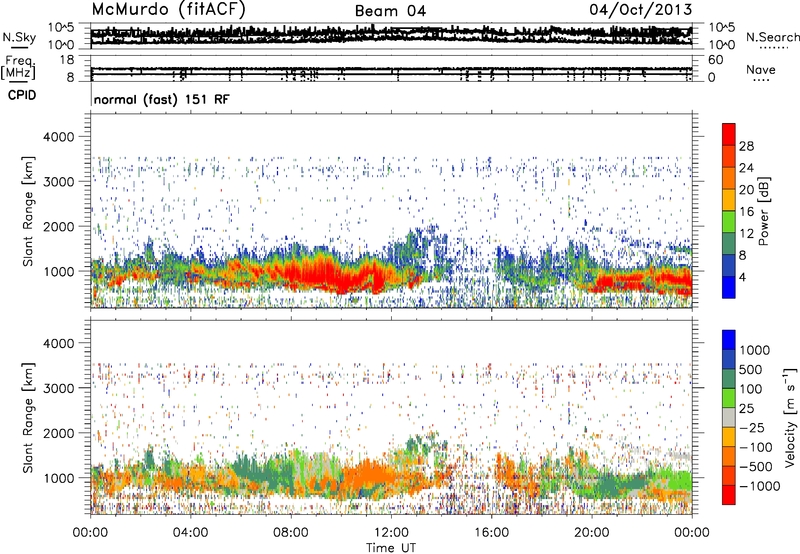
Task: Click the '2000' tick on the velocity panel
Action: [59, 433]
